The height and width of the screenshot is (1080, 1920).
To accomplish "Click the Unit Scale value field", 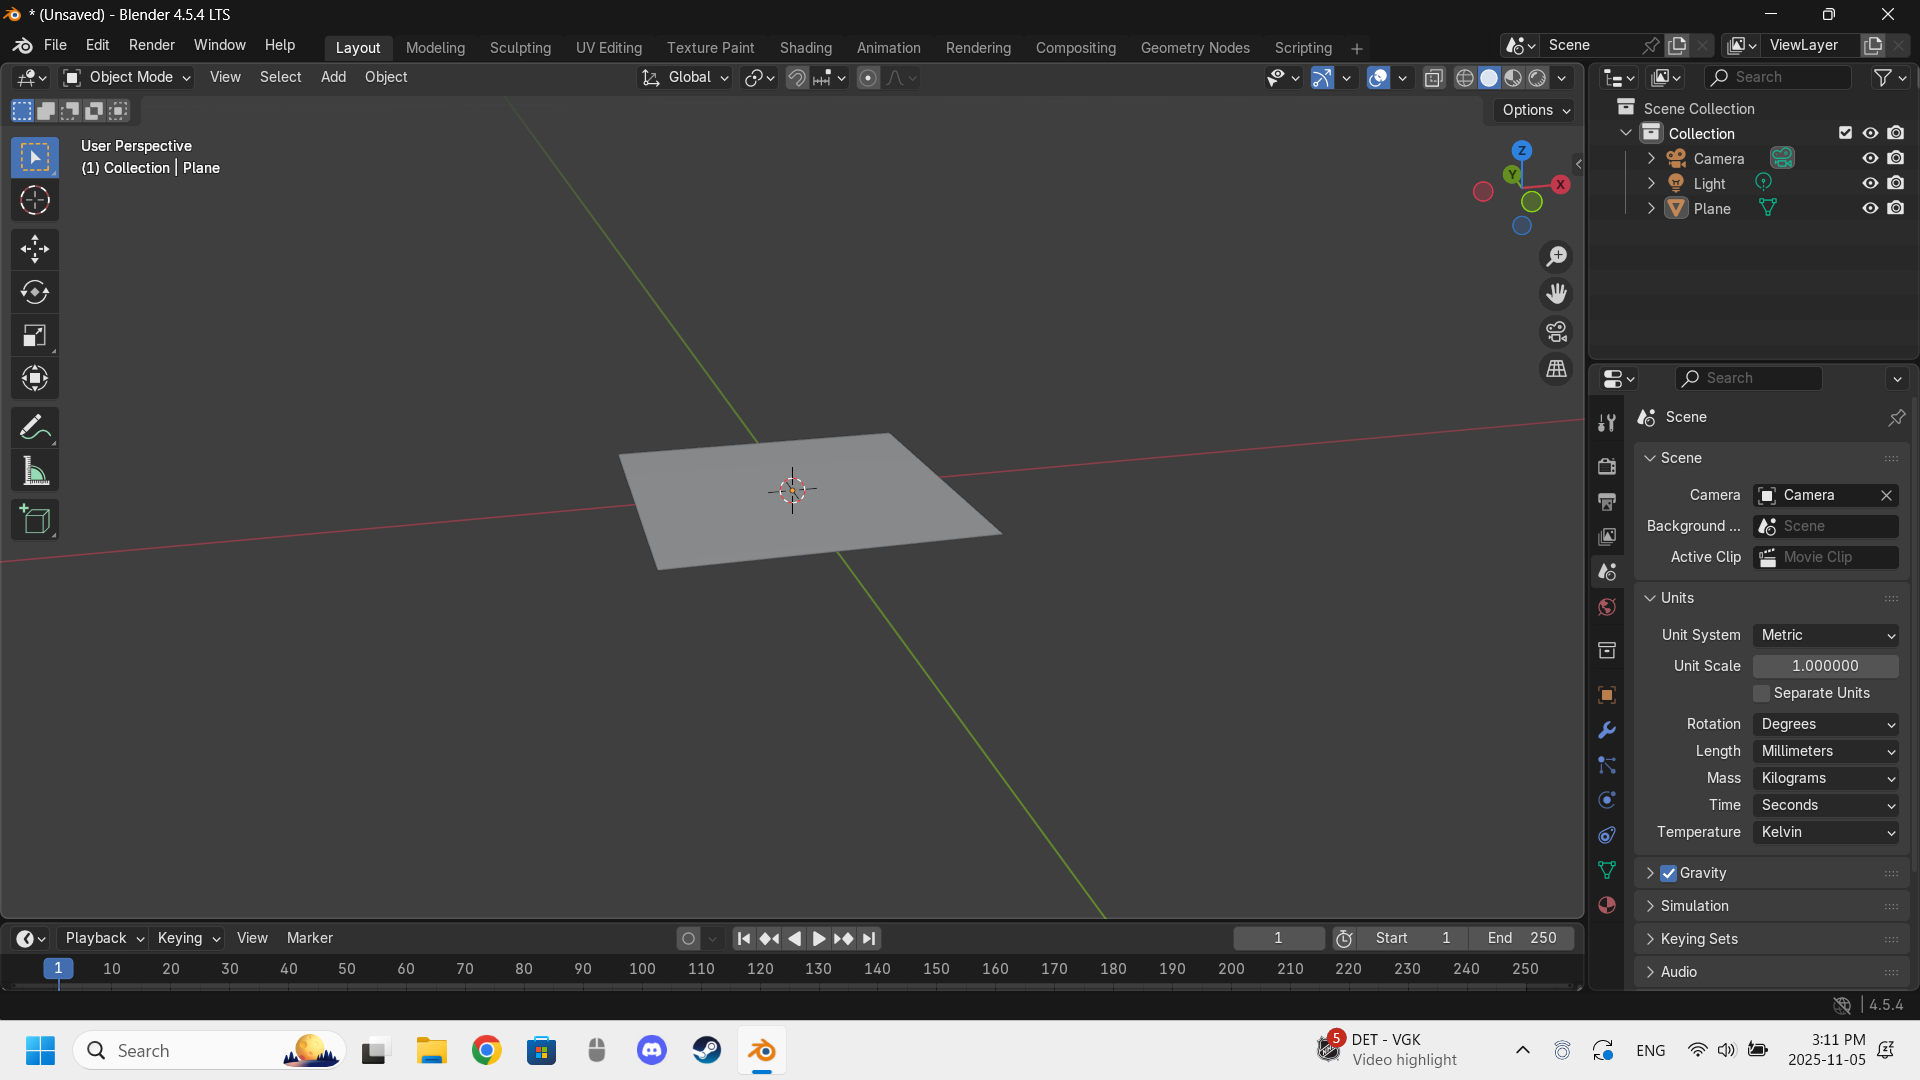I will click(x=1825, y=666).
